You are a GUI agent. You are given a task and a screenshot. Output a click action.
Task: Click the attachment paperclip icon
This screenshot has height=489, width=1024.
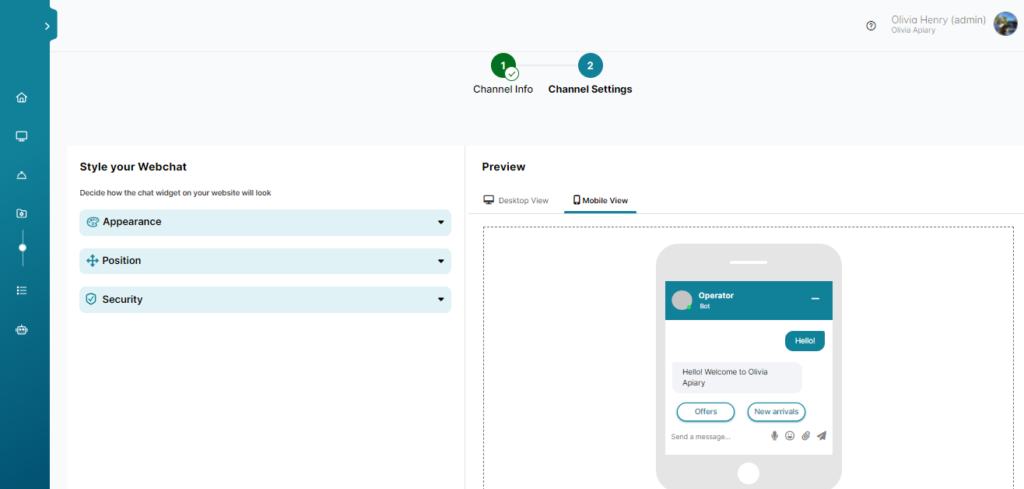tap(806, 435)
